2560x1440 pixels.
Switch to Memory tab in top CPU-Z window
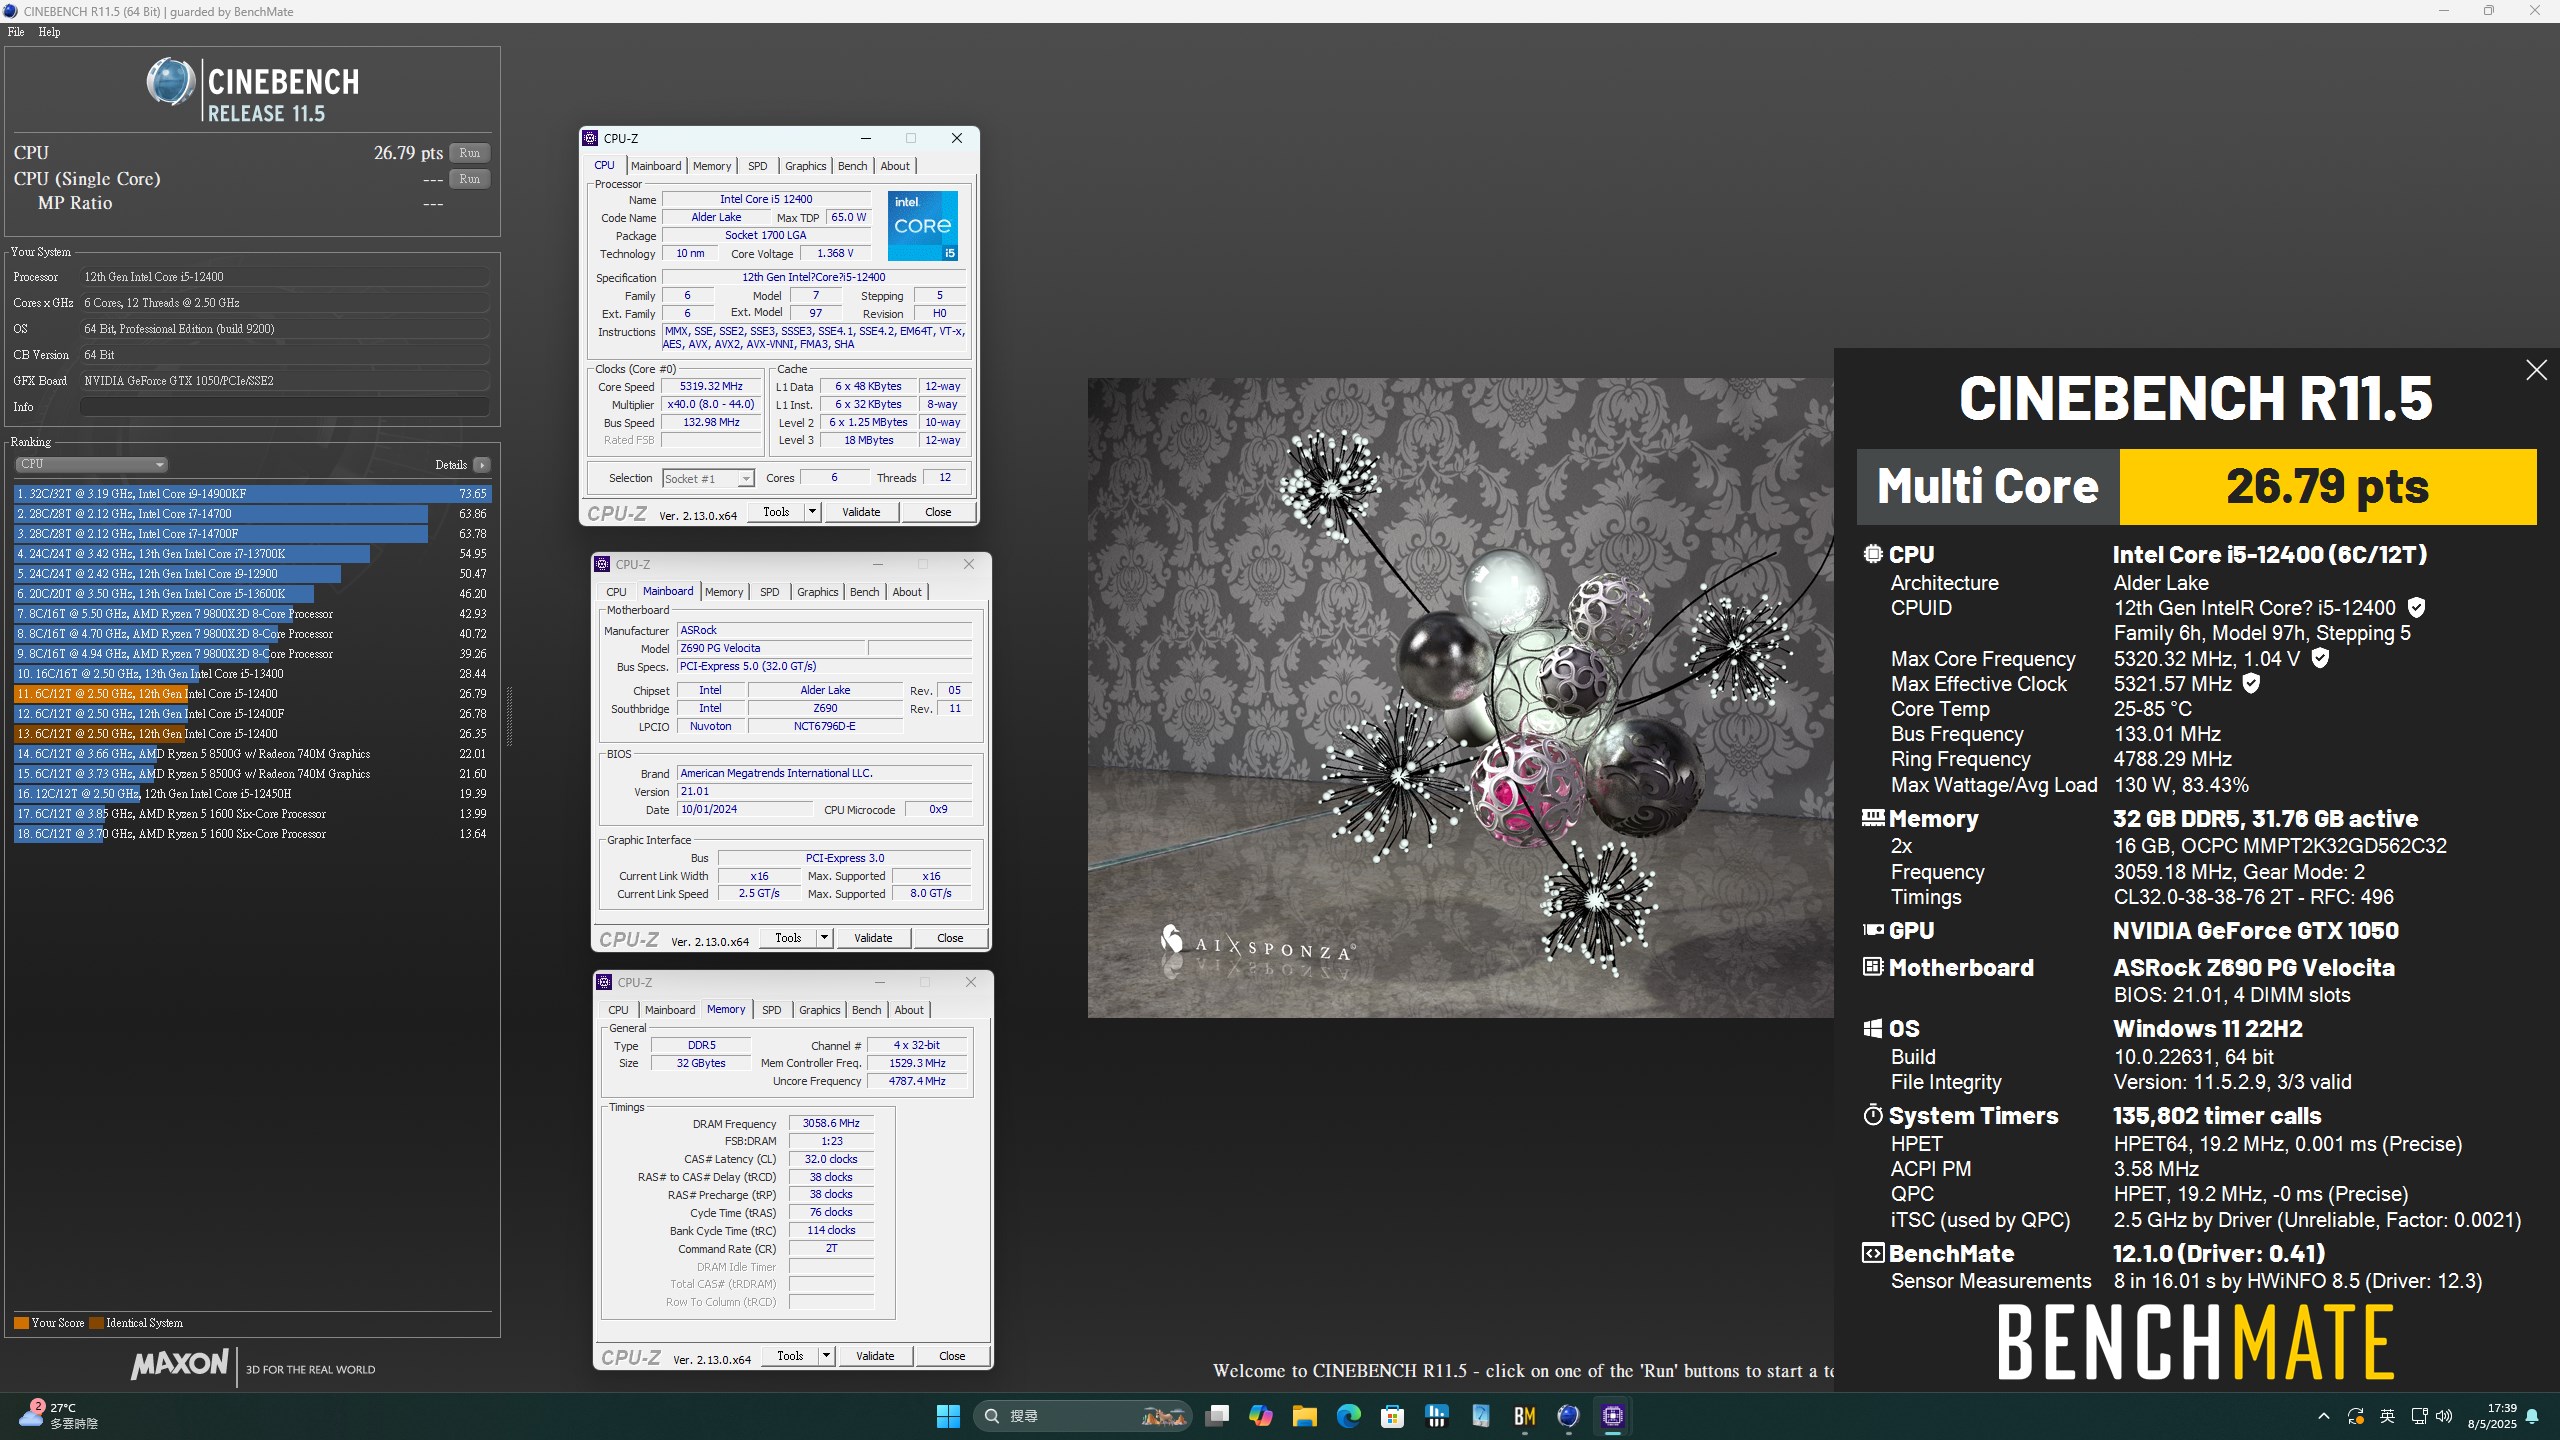[712, 166]
